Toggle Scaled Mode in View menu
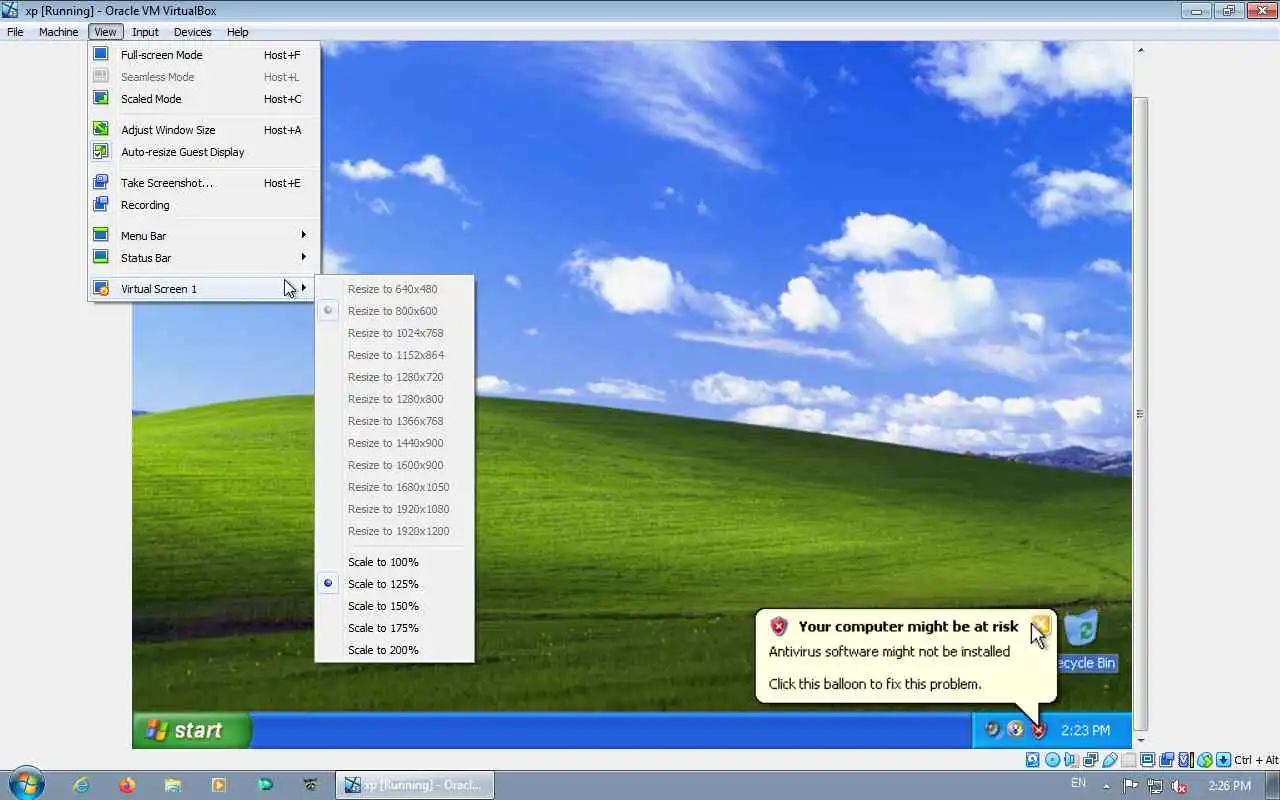The image size is (1280, 800). tap(204, 99)
